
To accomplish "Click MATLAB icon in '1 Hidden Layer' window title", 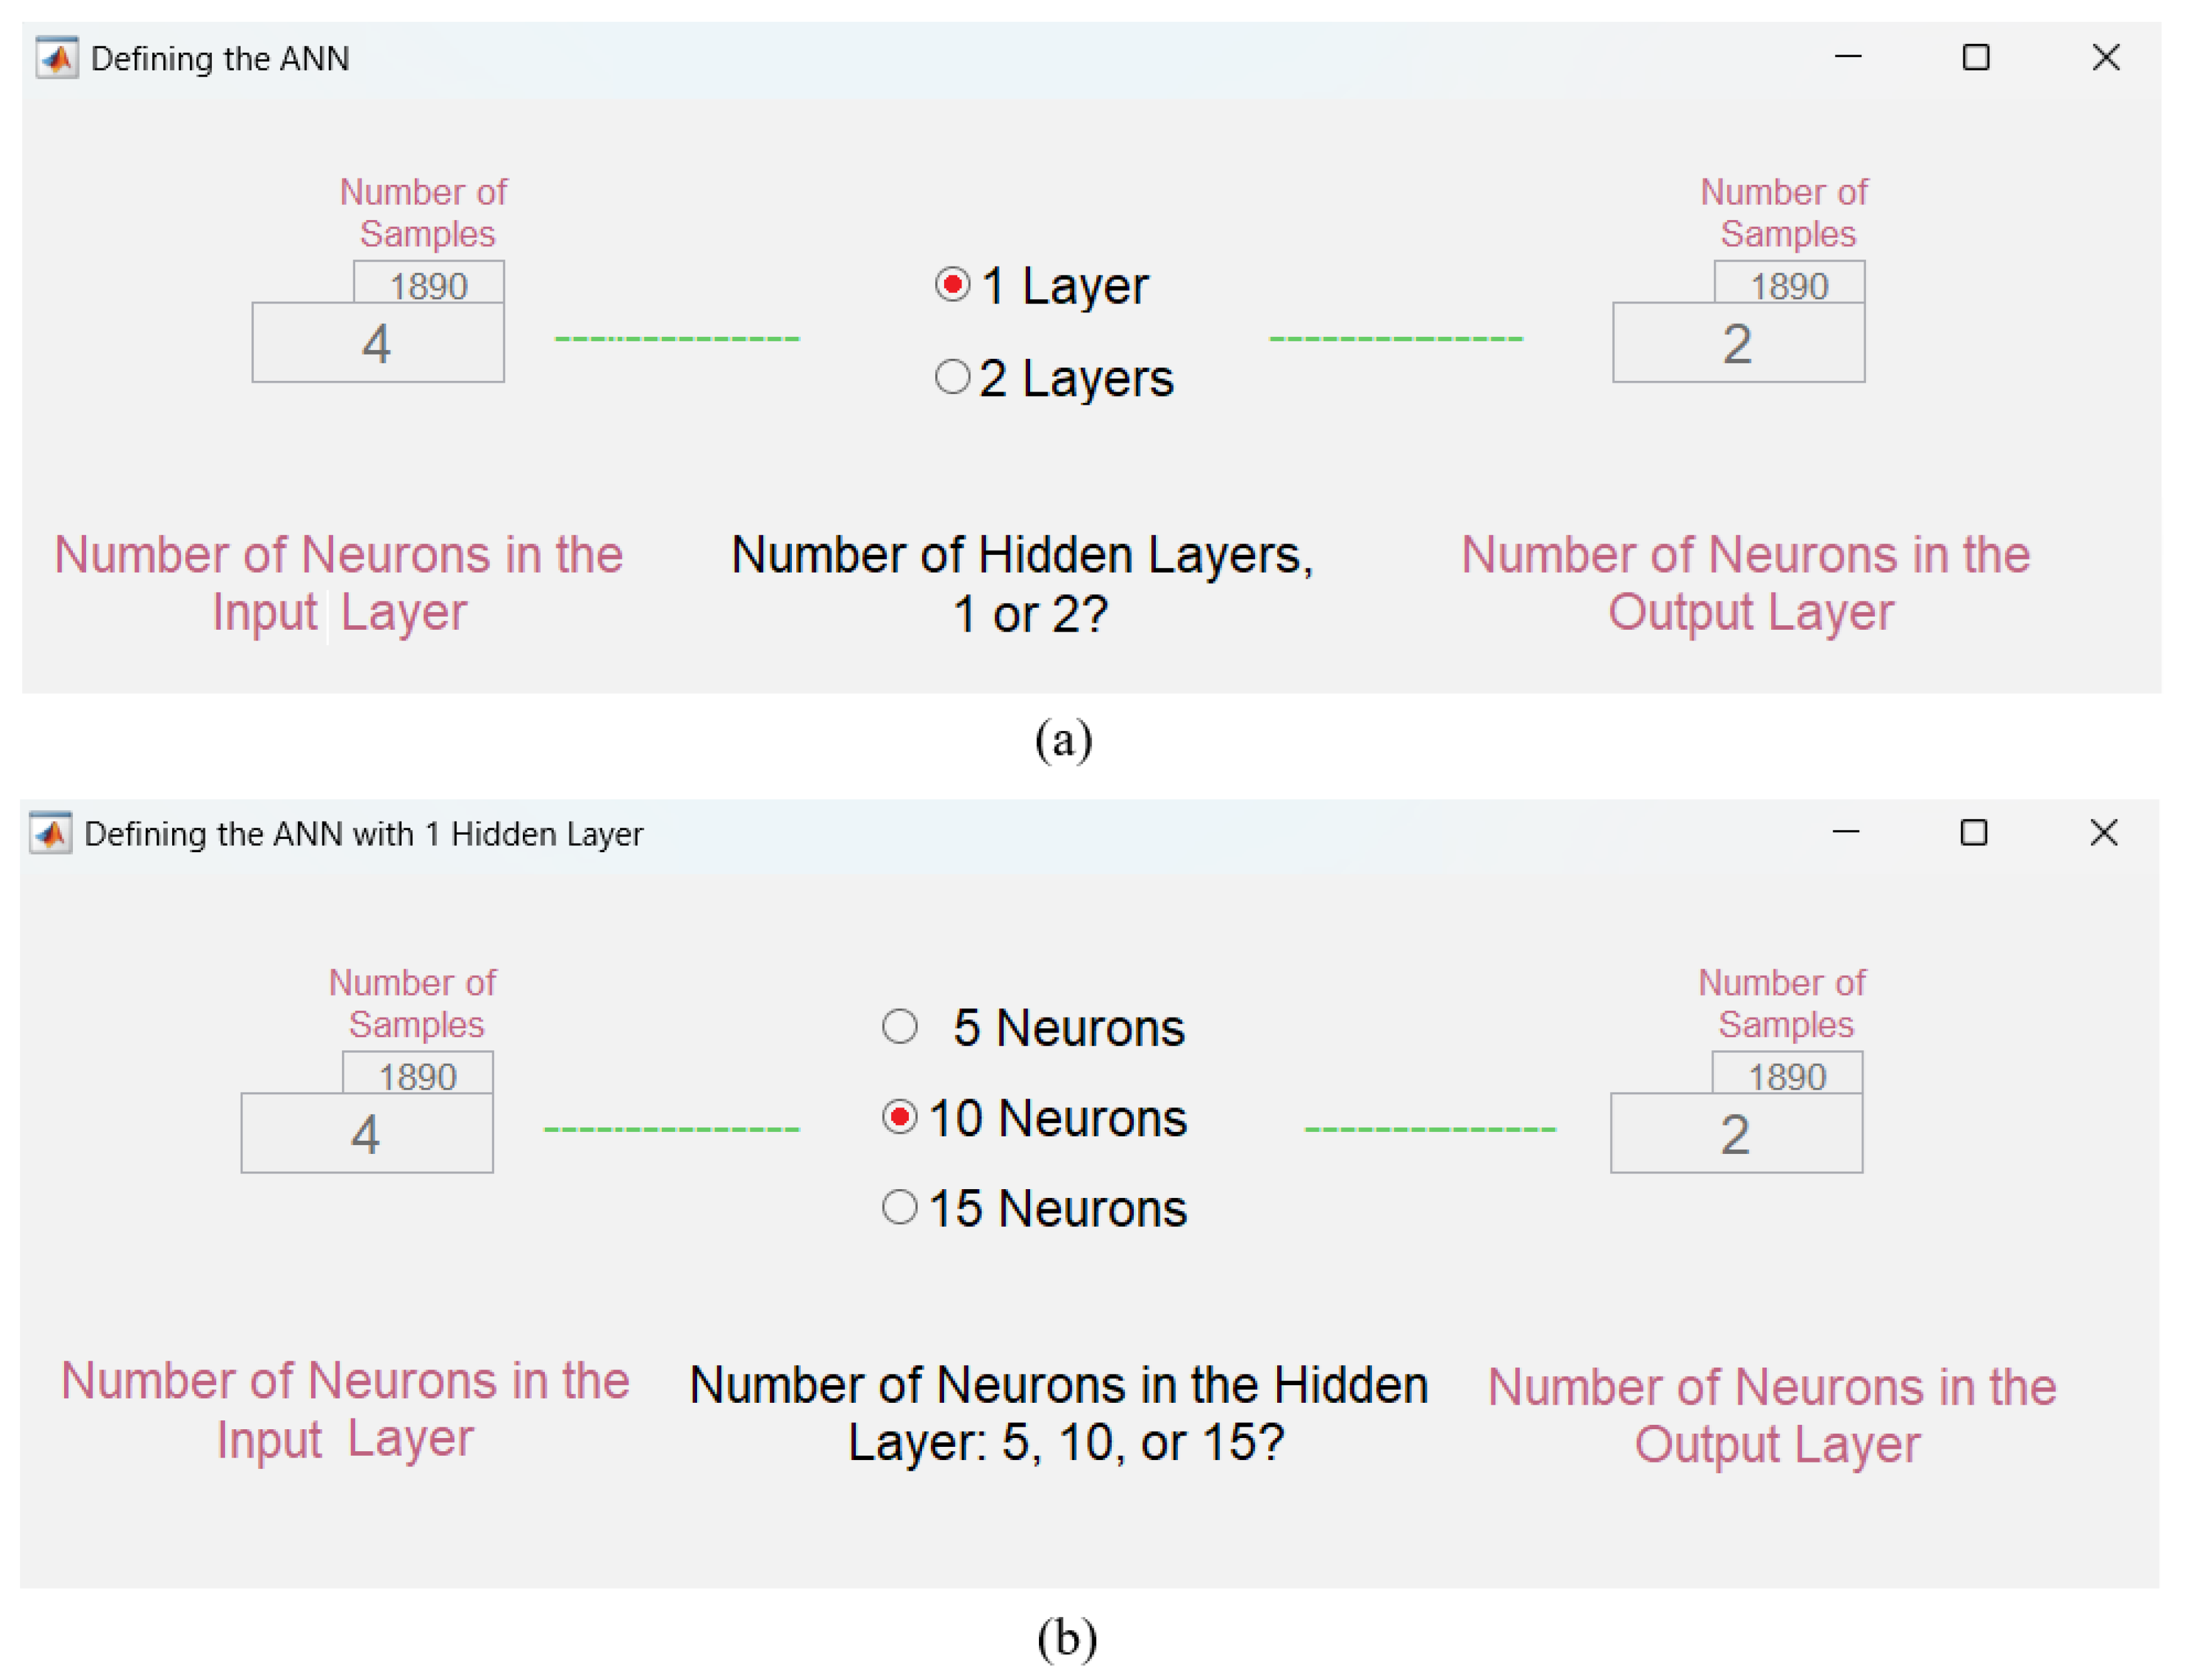I will pos(51,833).
